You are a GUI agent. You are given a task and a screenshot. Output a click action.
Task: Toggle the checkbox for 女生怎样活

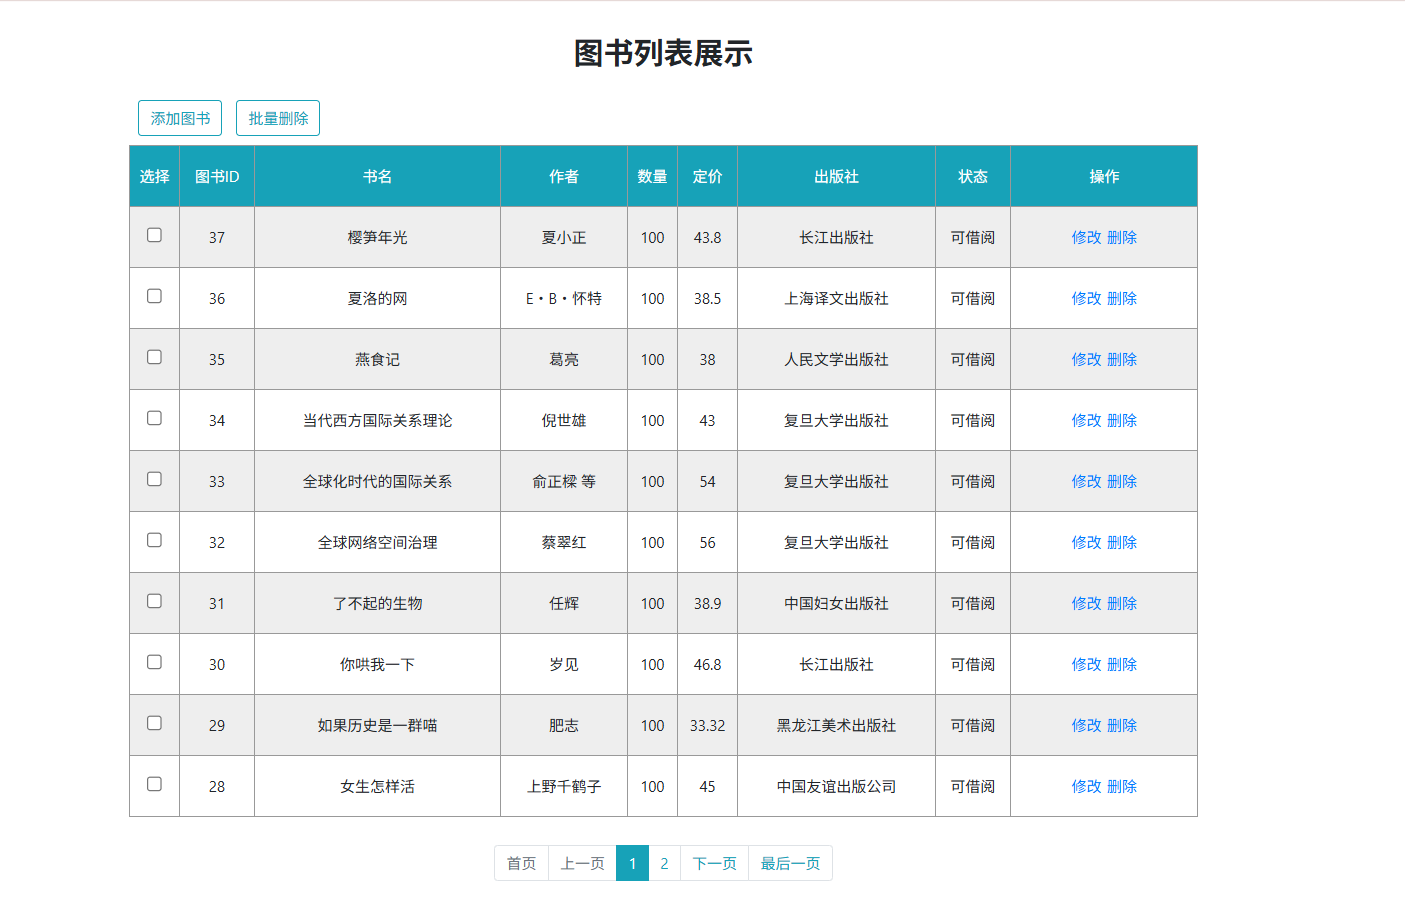click(x=154, y=784)
